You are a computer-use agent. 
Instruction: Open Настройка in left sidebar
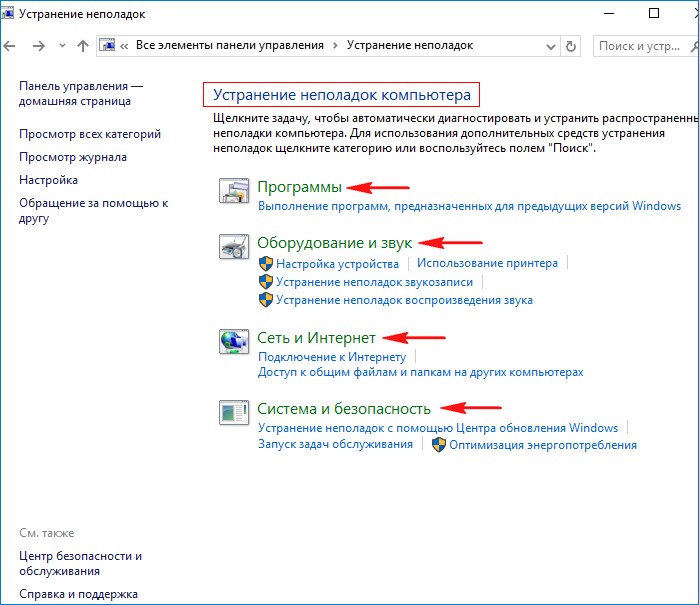(48, 180)
